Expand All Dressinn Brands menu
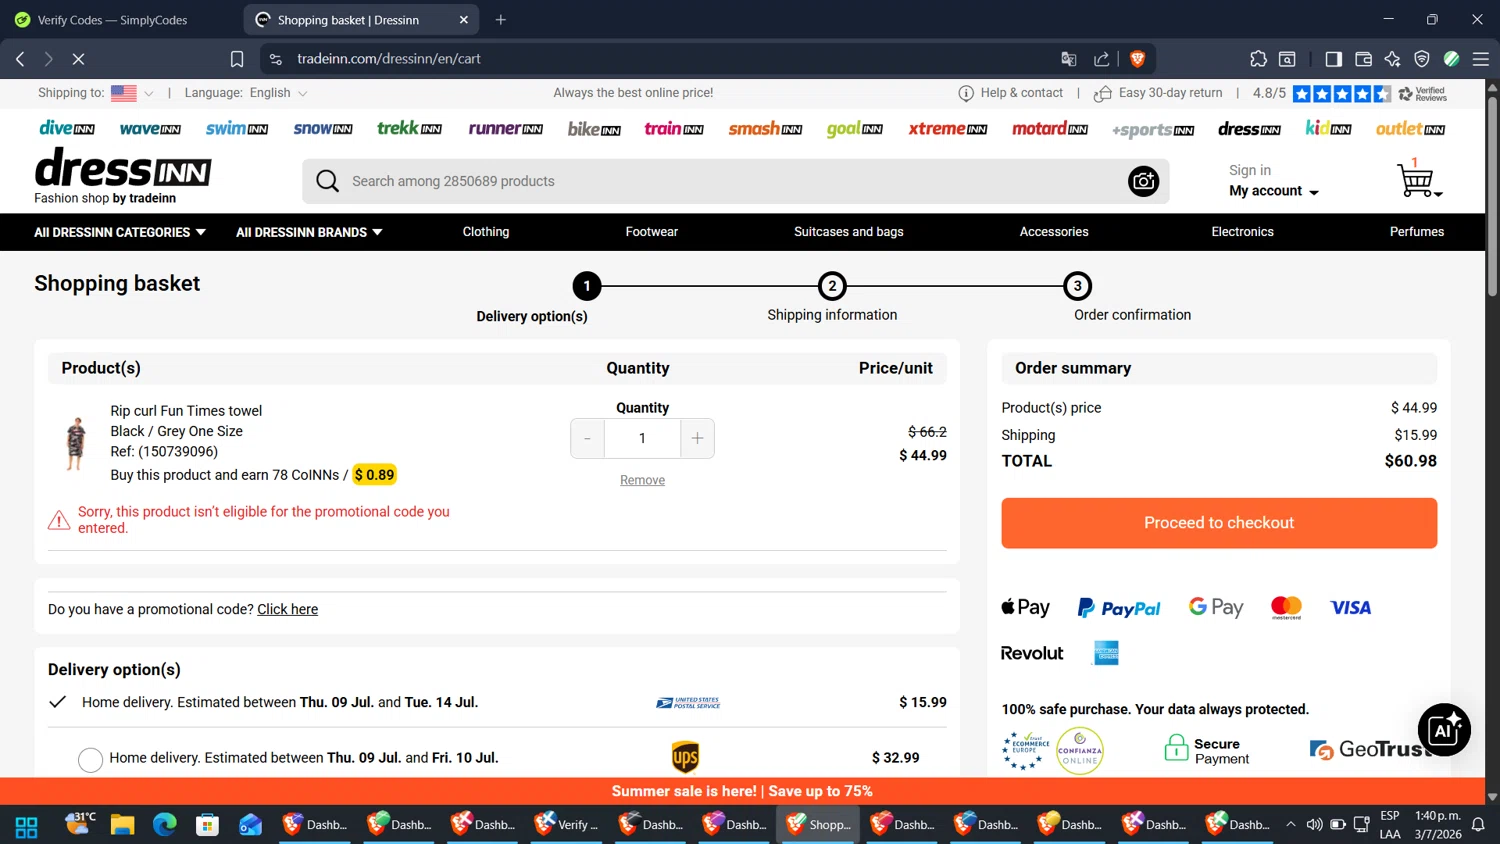 pos(309,232)
